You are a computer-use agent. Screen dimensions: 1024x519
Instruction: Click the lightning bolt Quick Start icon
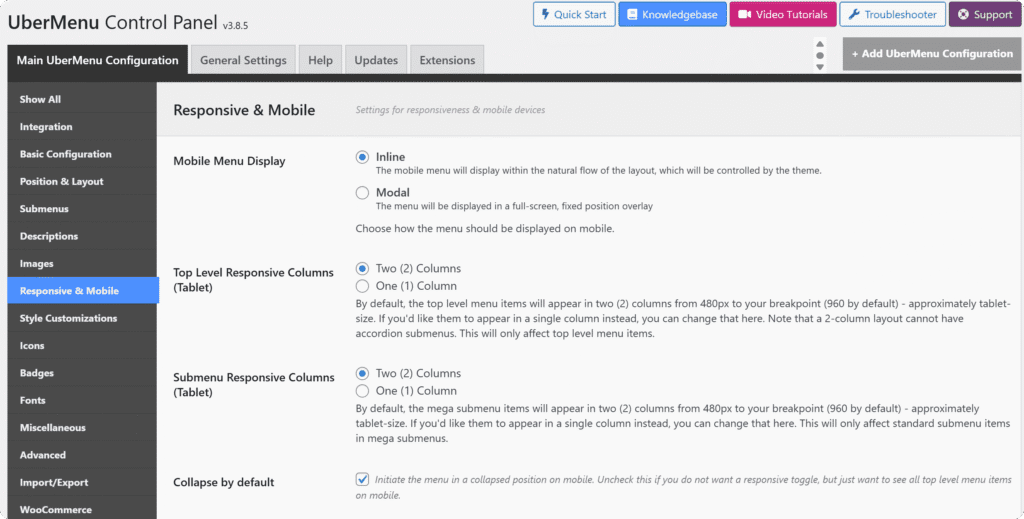[545, 14]
